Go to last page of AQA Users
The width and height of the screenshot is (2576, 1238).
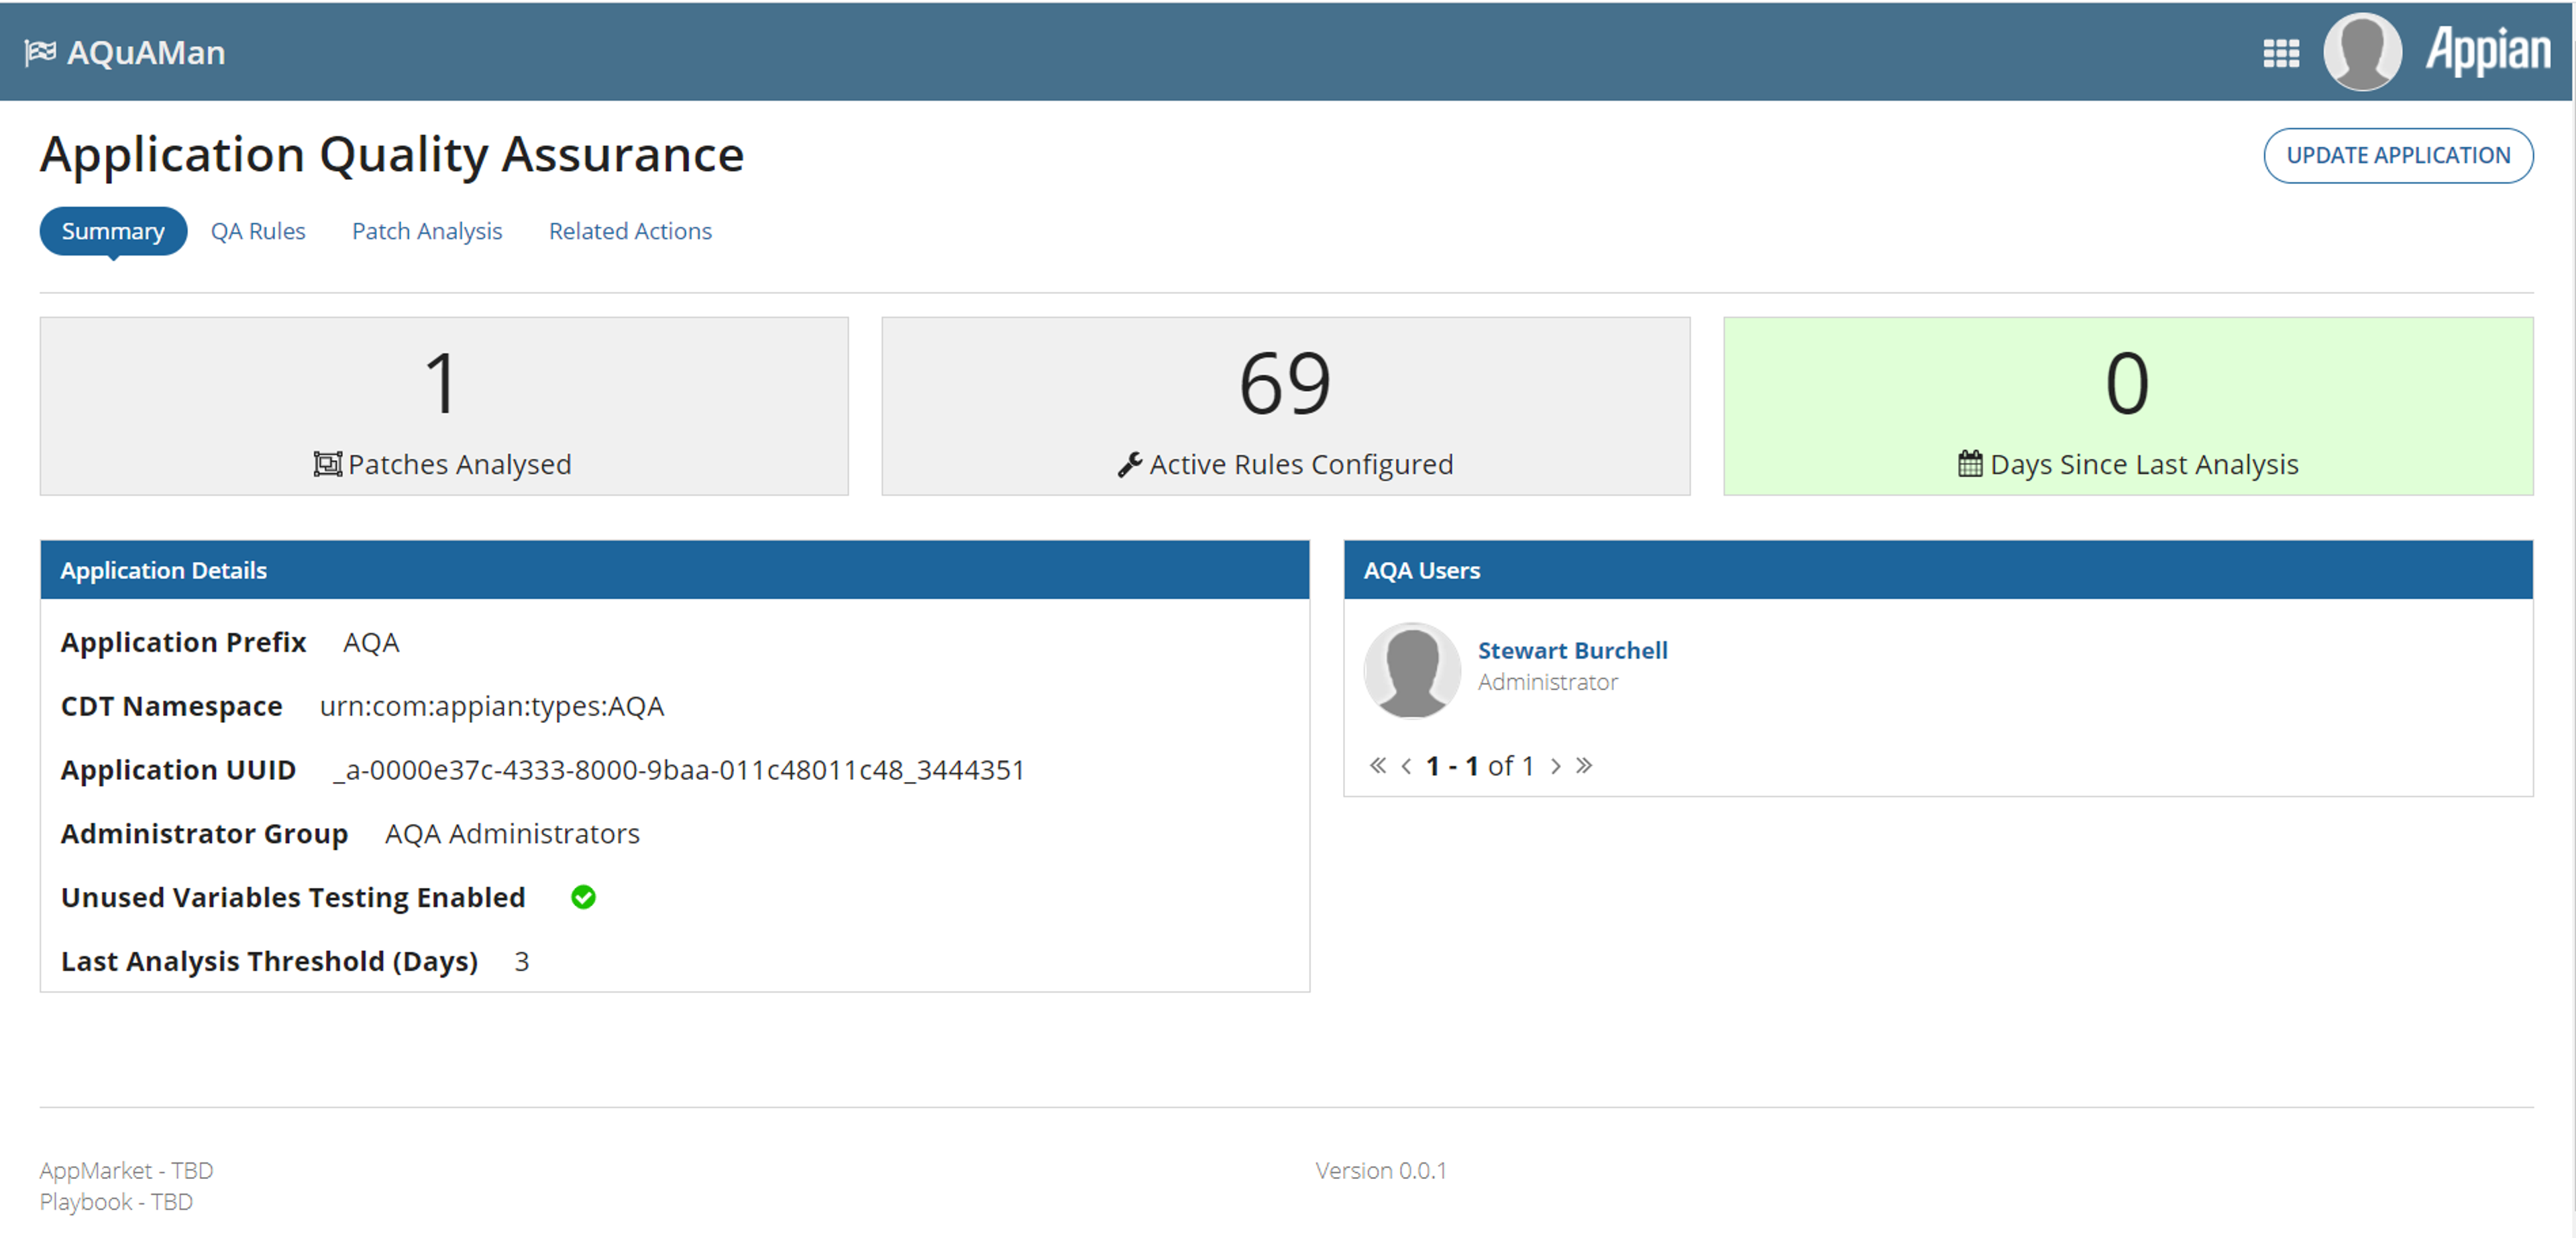(1584, 766)
